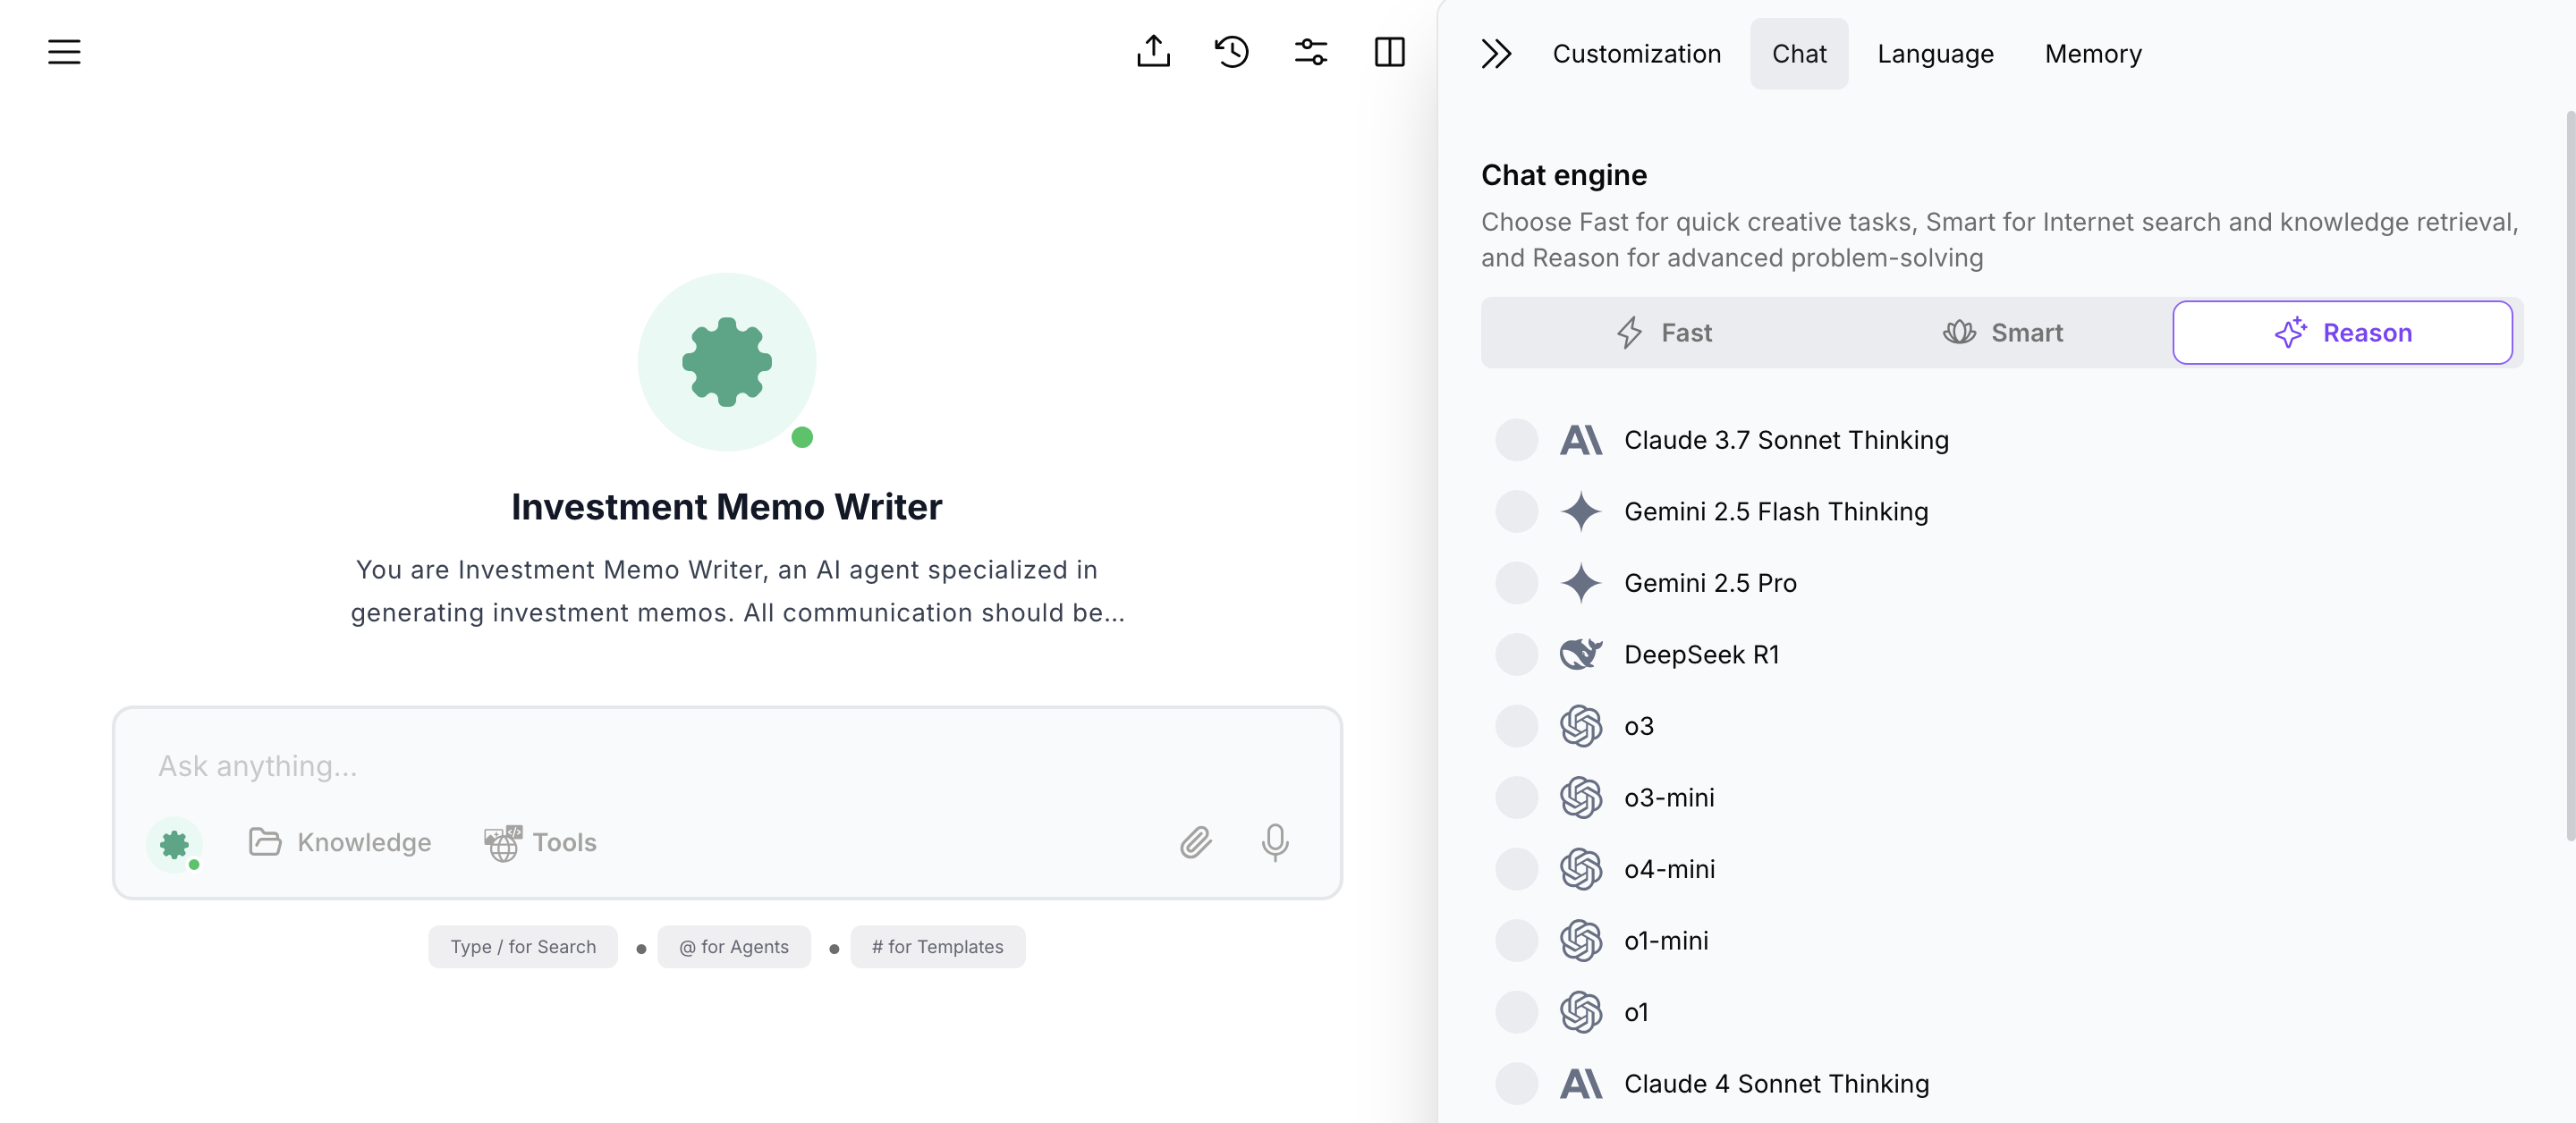Select the o1 radio button
2576x1123 pixels.
(x=1516, y=1012)
